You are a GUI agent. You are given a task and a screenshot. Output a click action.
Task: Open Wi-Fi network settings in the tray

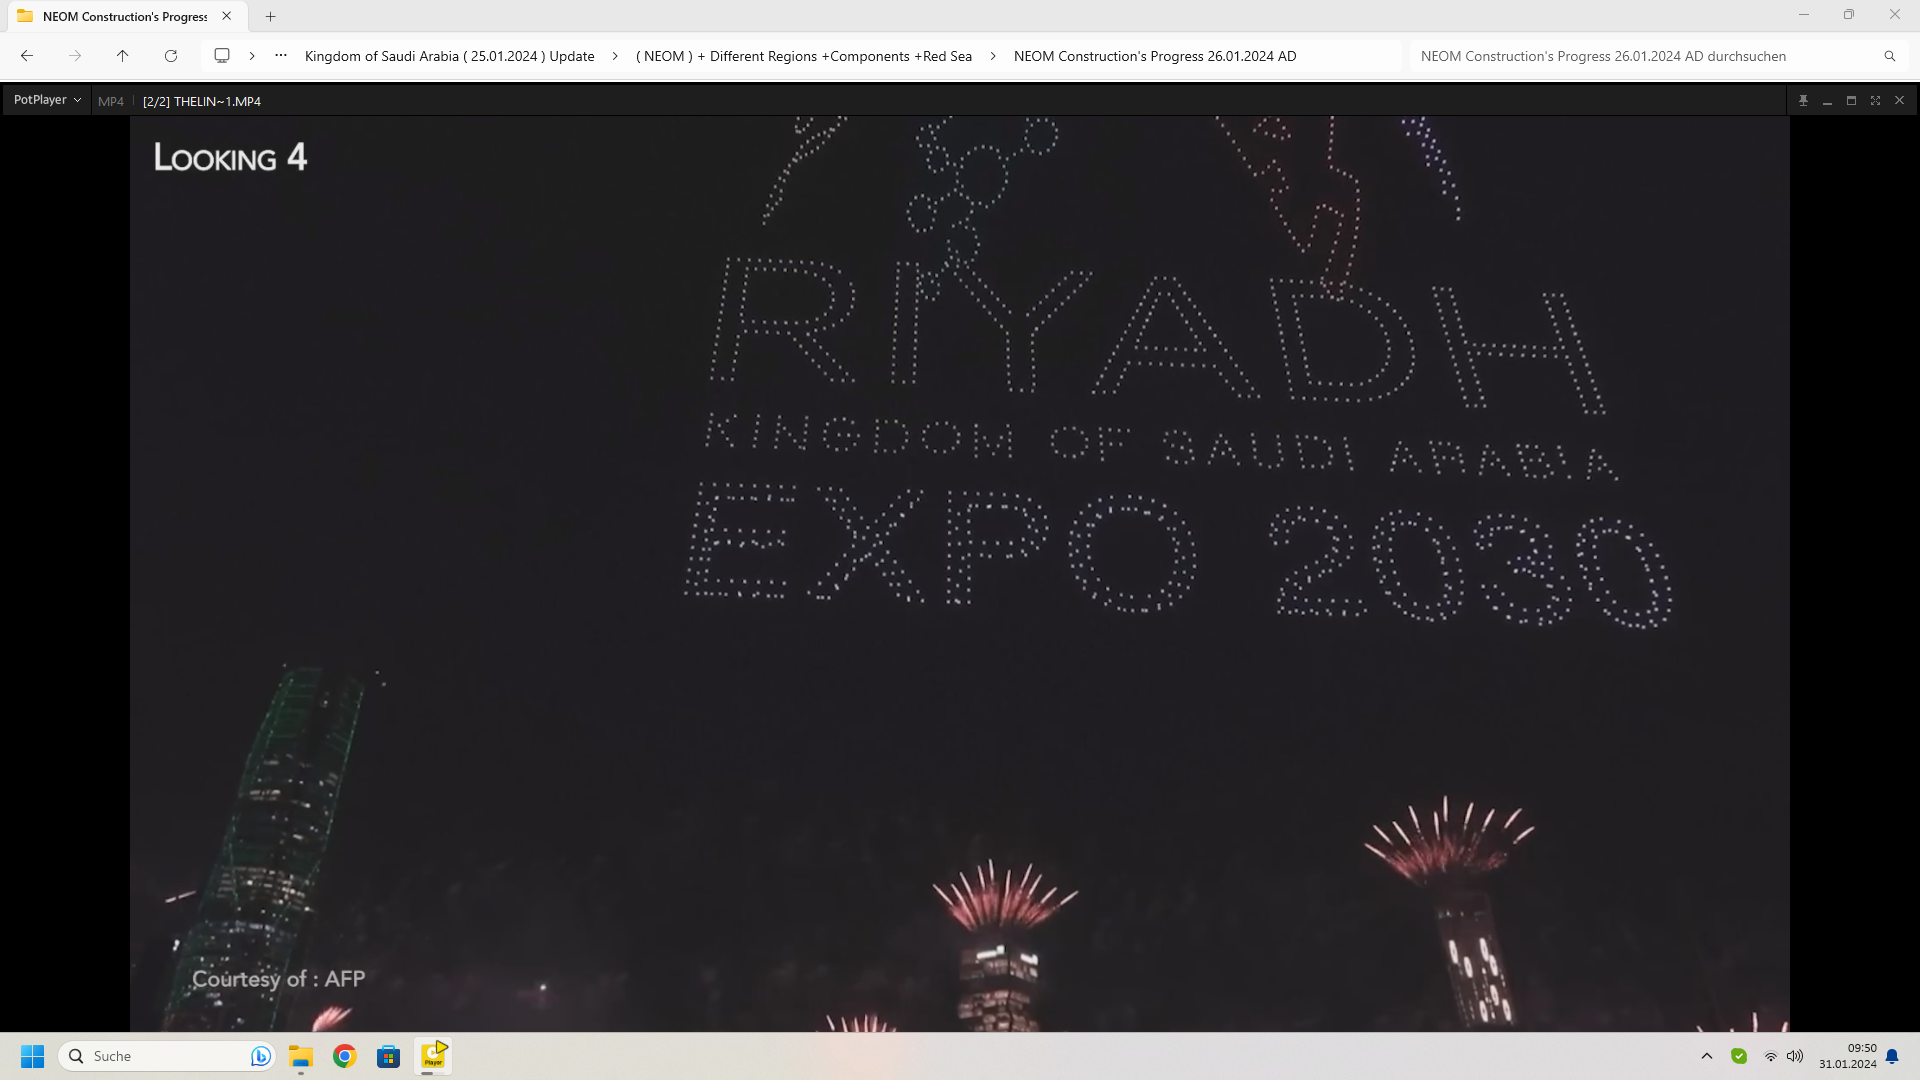click(x=1771, y=1056)
